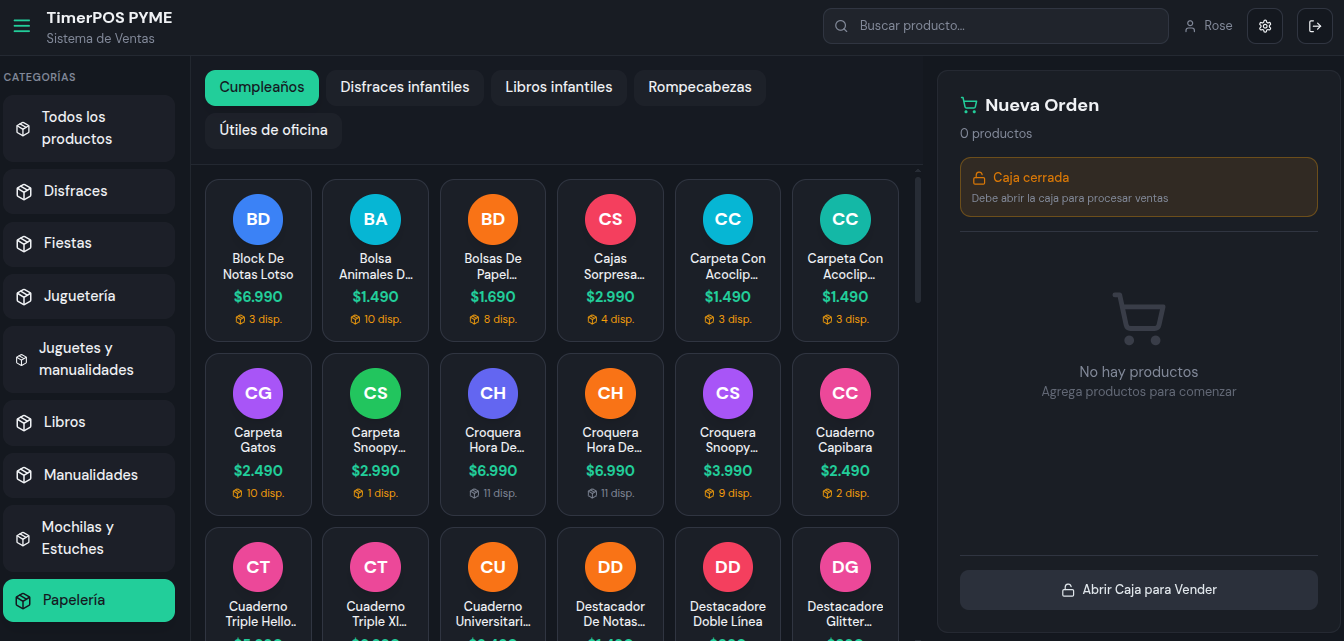Add Bolsa Animales product priced $1.490

(375, 260)
